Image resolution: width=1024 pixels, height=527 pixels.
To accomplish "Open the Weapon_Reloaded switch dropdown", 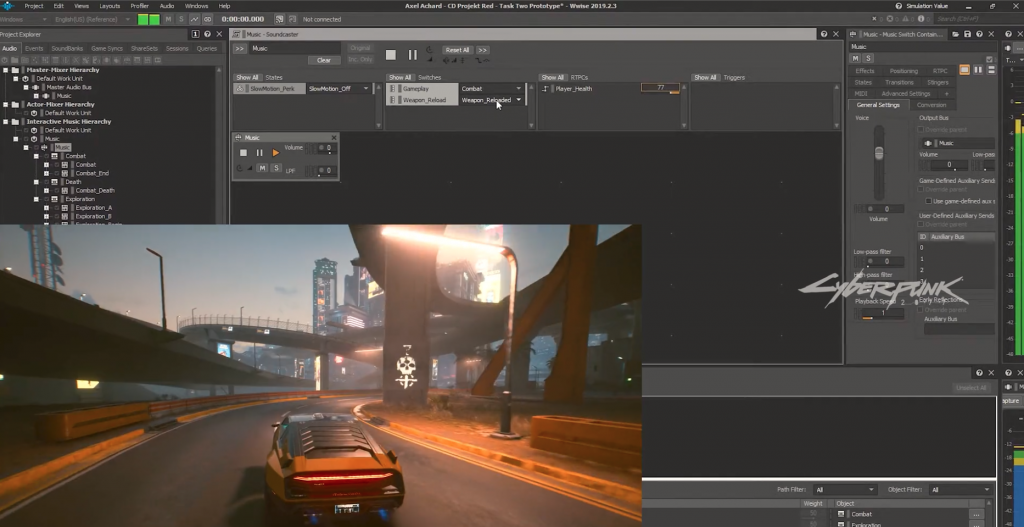I will click(492, 100).
